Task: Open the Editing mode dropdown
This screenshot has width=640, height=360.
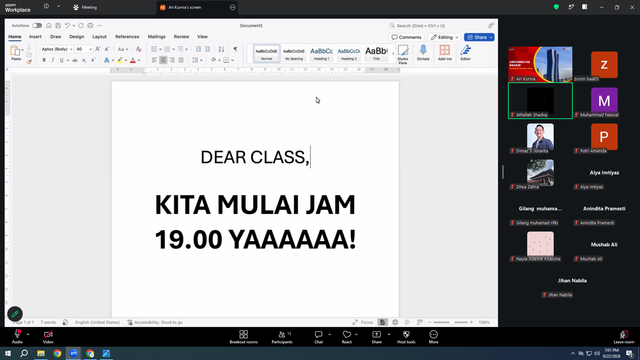Action: pos(444,37)
